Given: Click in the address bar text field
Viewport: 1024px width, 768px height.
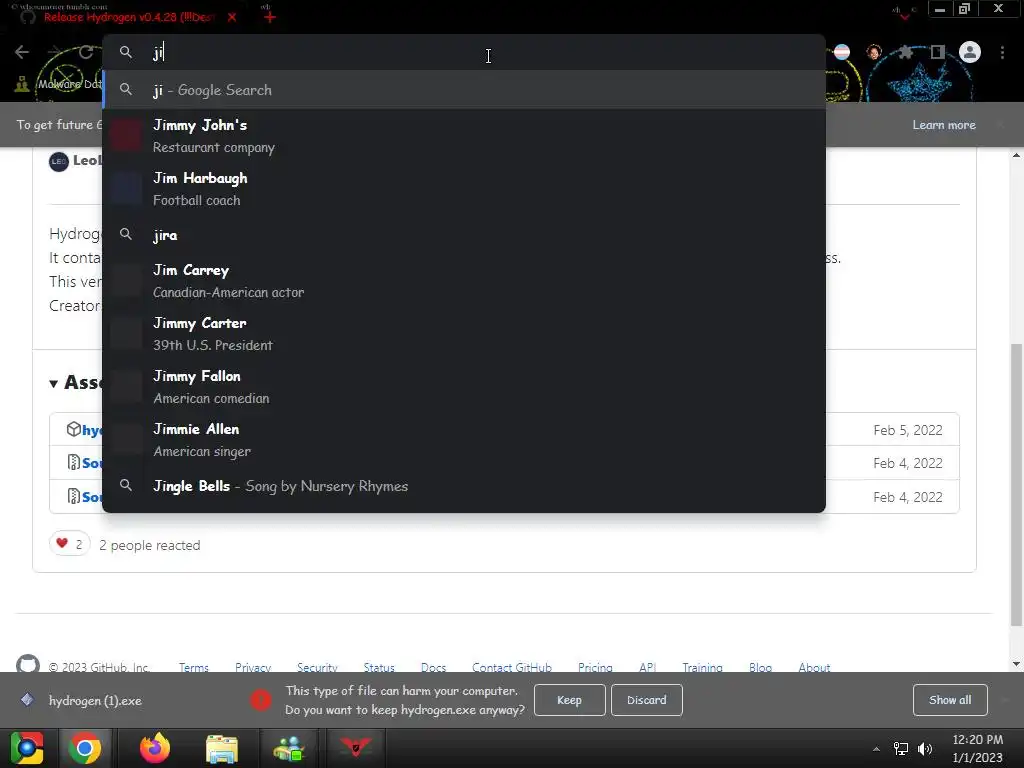Looking at the screenshot, I should tap(464, 52).
